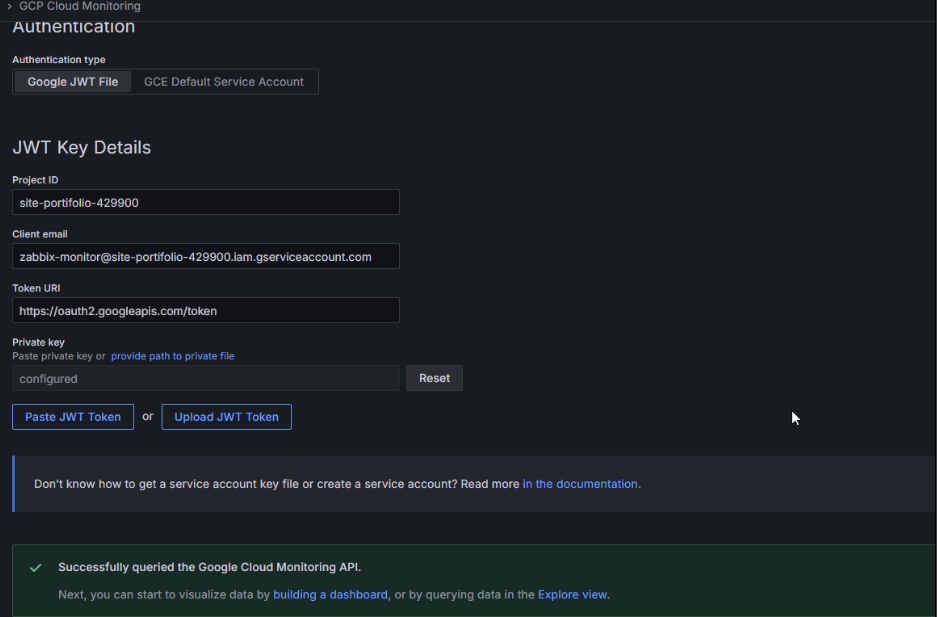
Task: Click the JWT Key Details heading
Action: pyautogui.click(x=82, y=148)
